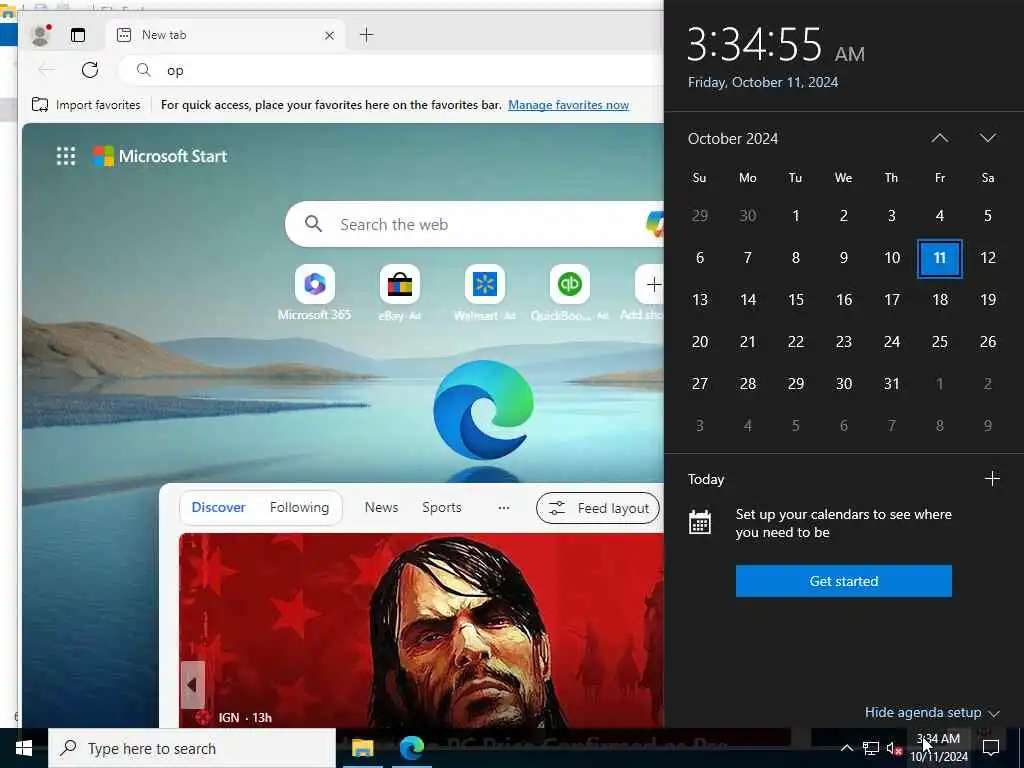The width and height of the screenshot is (1024, 768).
Task: Click the taskbar clock 3:34 AM
Action: click(939, 748)
